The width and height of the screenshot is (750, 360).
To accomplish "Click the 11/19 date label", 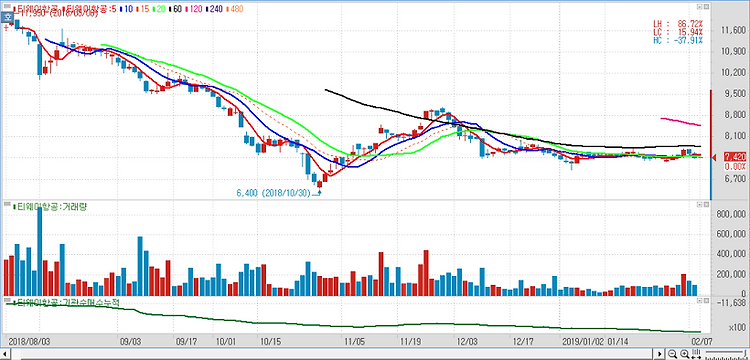I will 410,342.
